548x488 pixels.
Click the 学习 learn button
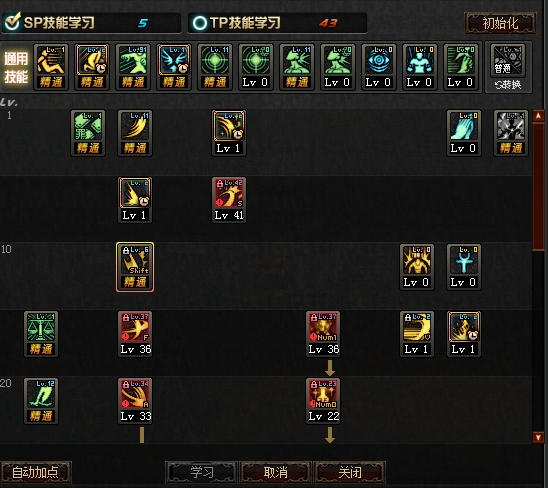coord(201,472)
